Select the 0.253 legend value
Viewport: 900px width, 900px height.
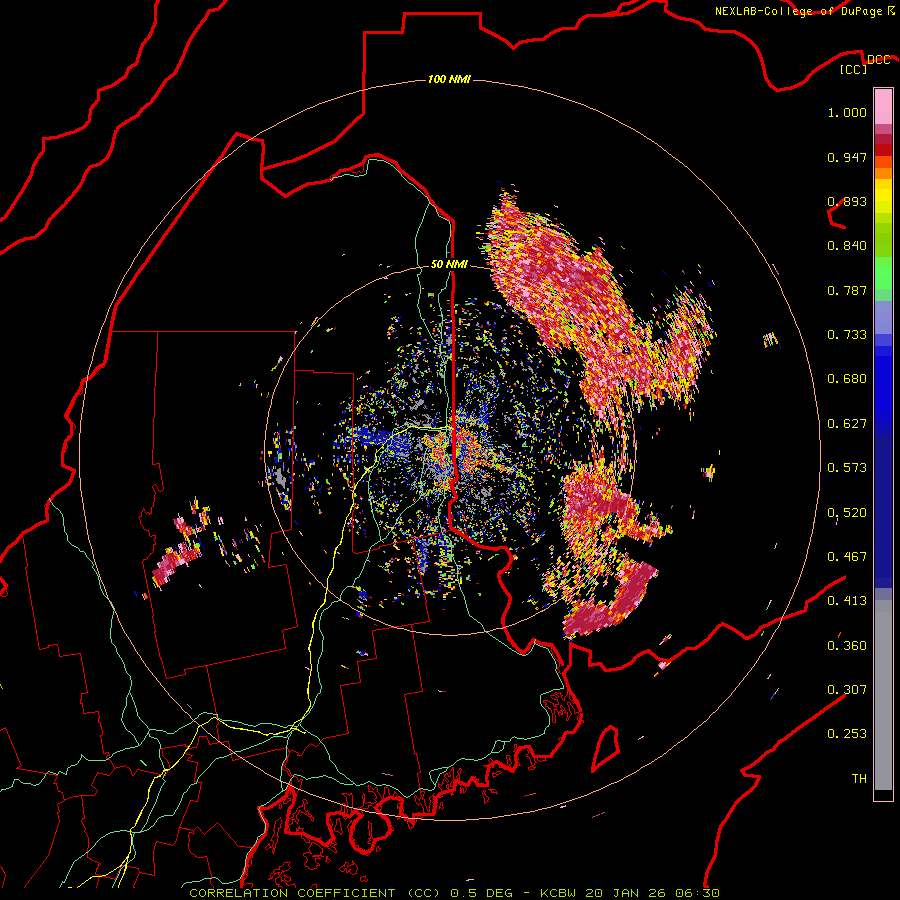point(847,734)
